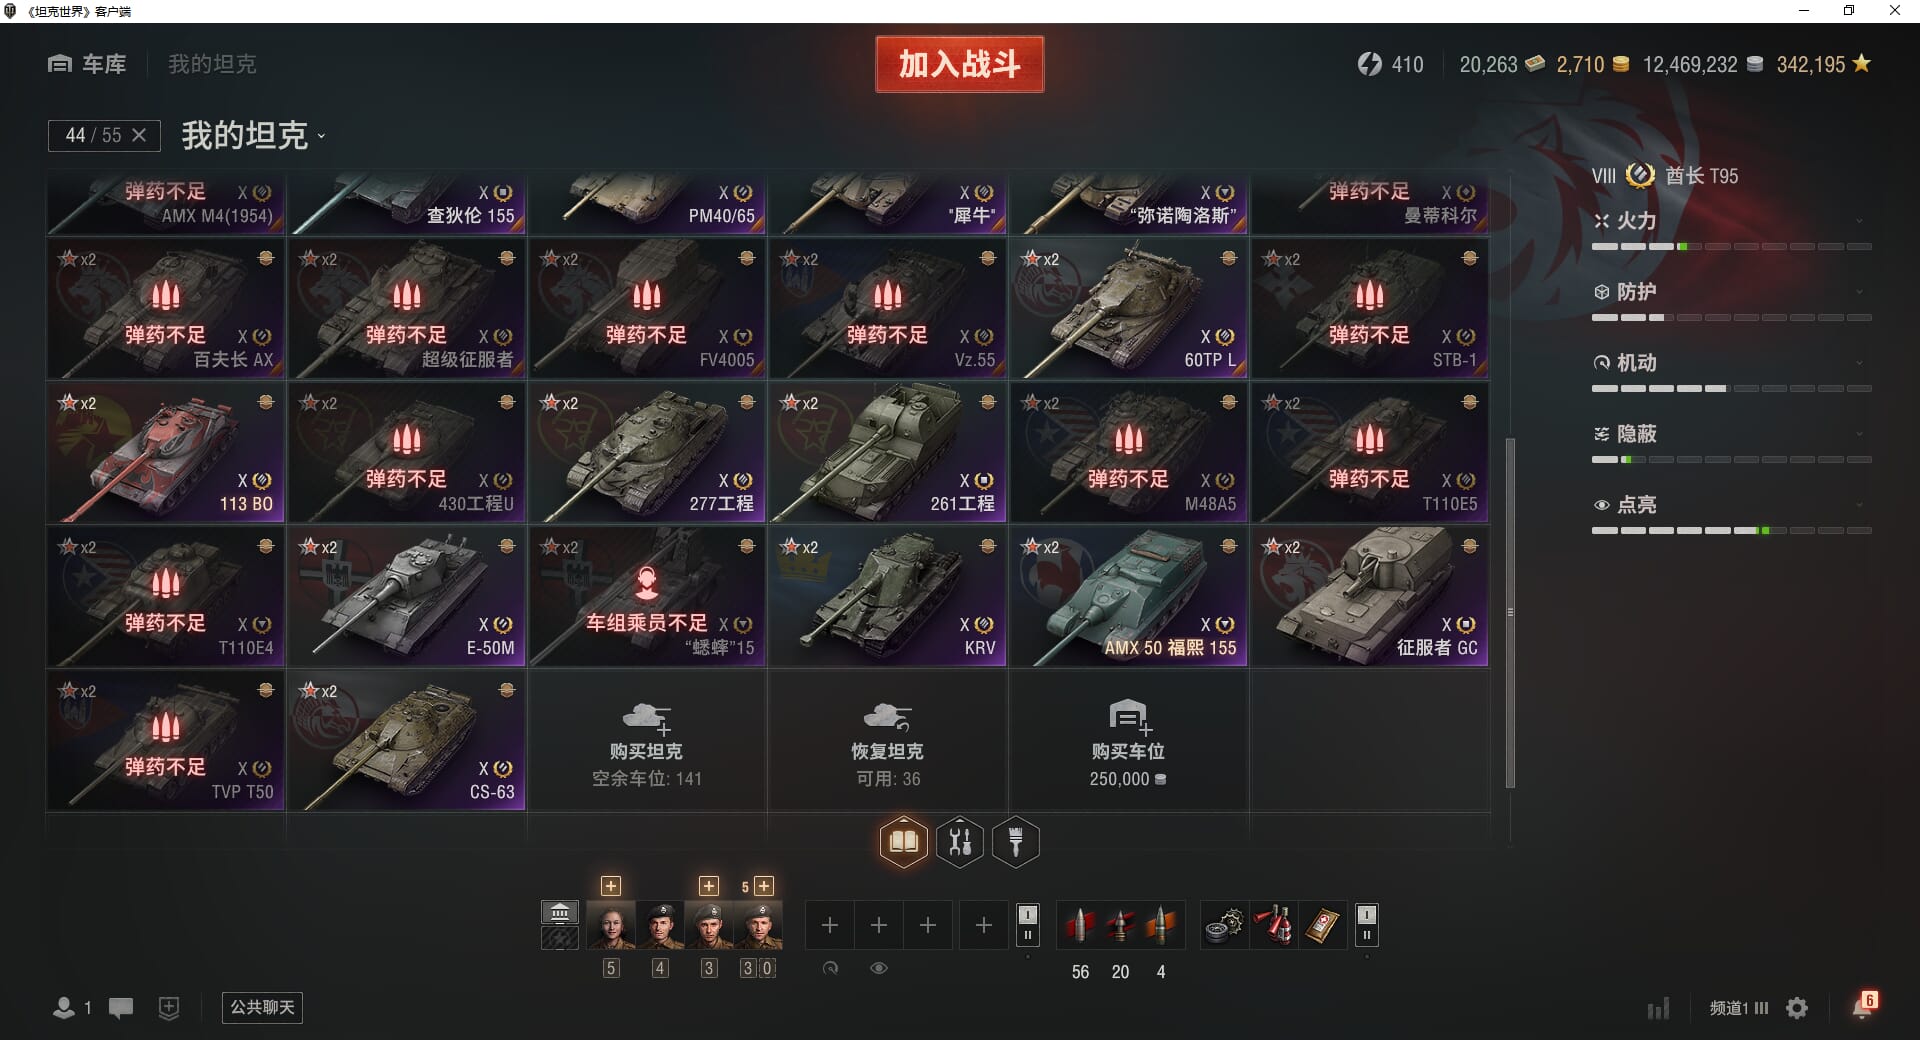Open the 我的坦克 tab in header
1920x1040 pixels.
(x=212, y=64)
